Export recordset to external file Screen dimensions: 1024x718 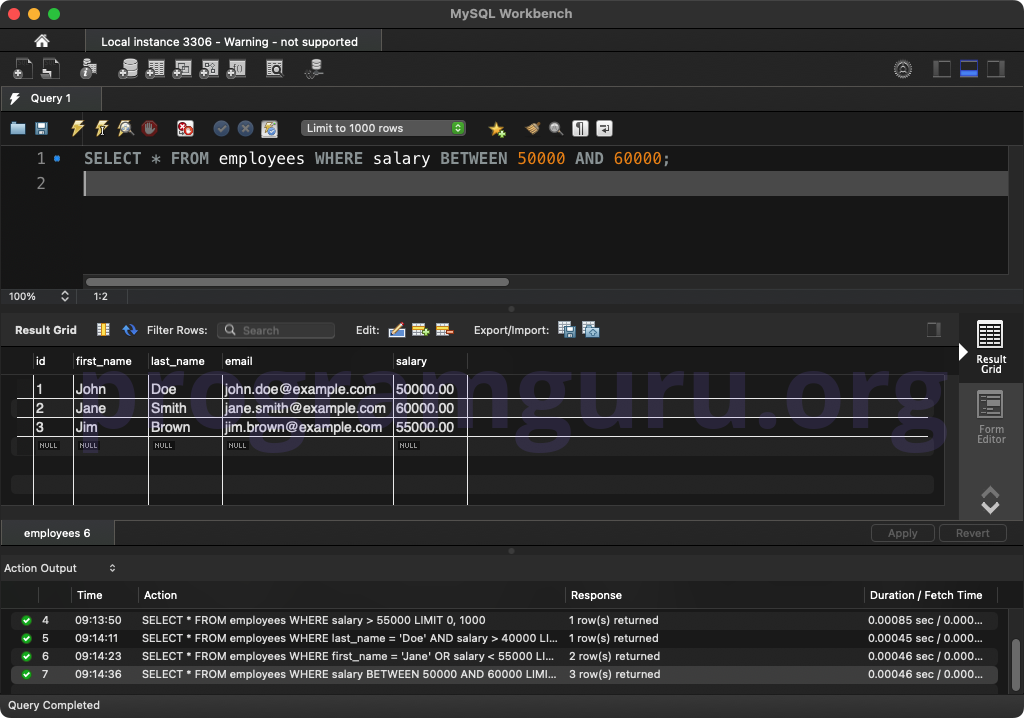[x=567, y=329]
